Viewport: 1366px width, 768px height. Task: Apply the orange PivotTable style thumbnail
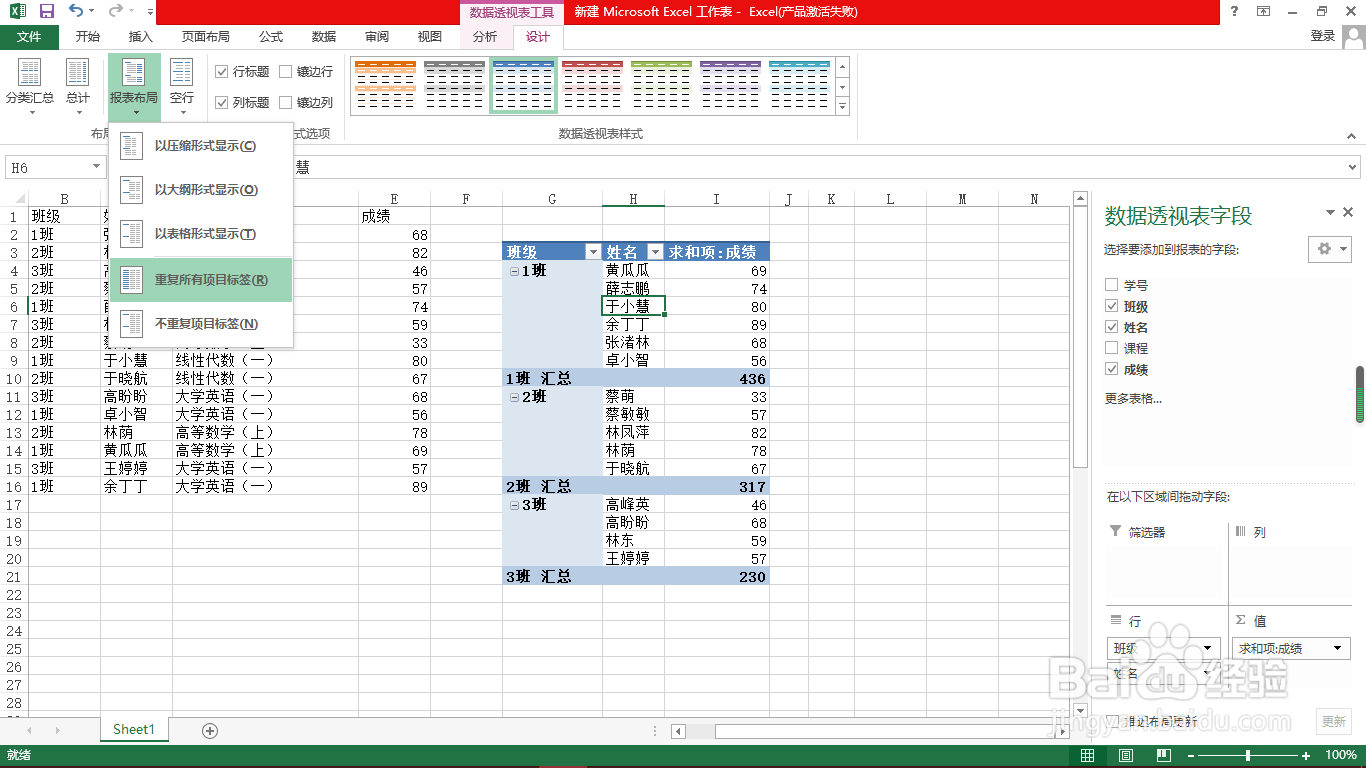click(385, 85)
